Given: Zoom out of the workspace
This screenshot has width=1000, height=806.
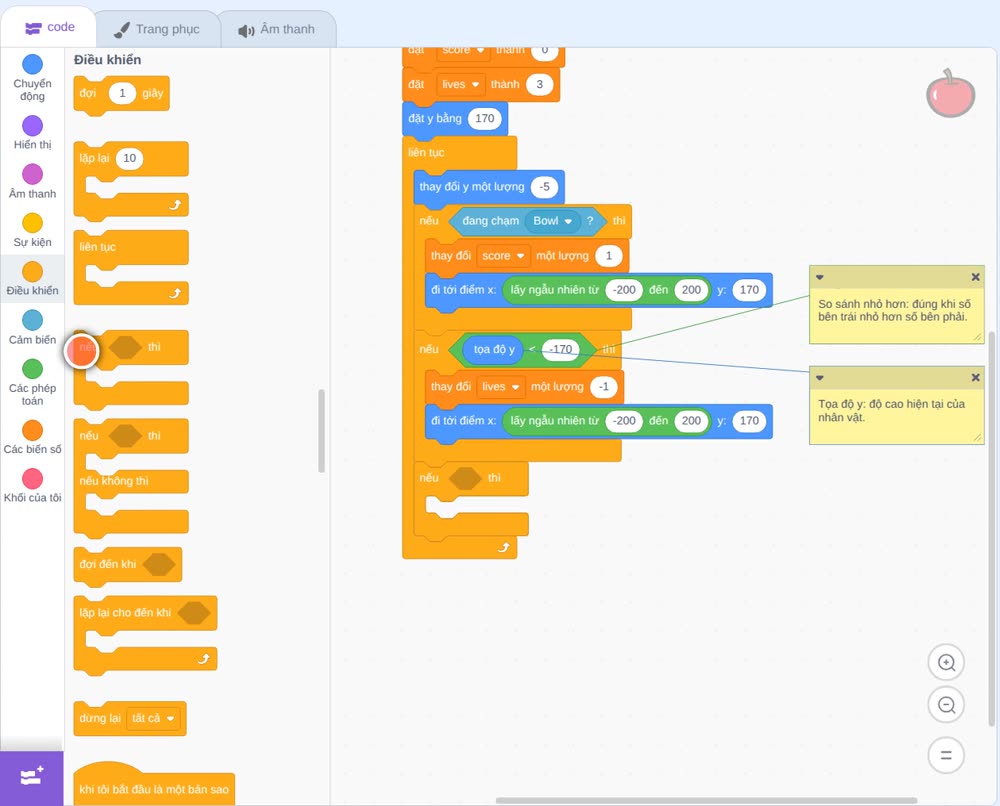Looking at the screenshot, I should tap(946, 705).
